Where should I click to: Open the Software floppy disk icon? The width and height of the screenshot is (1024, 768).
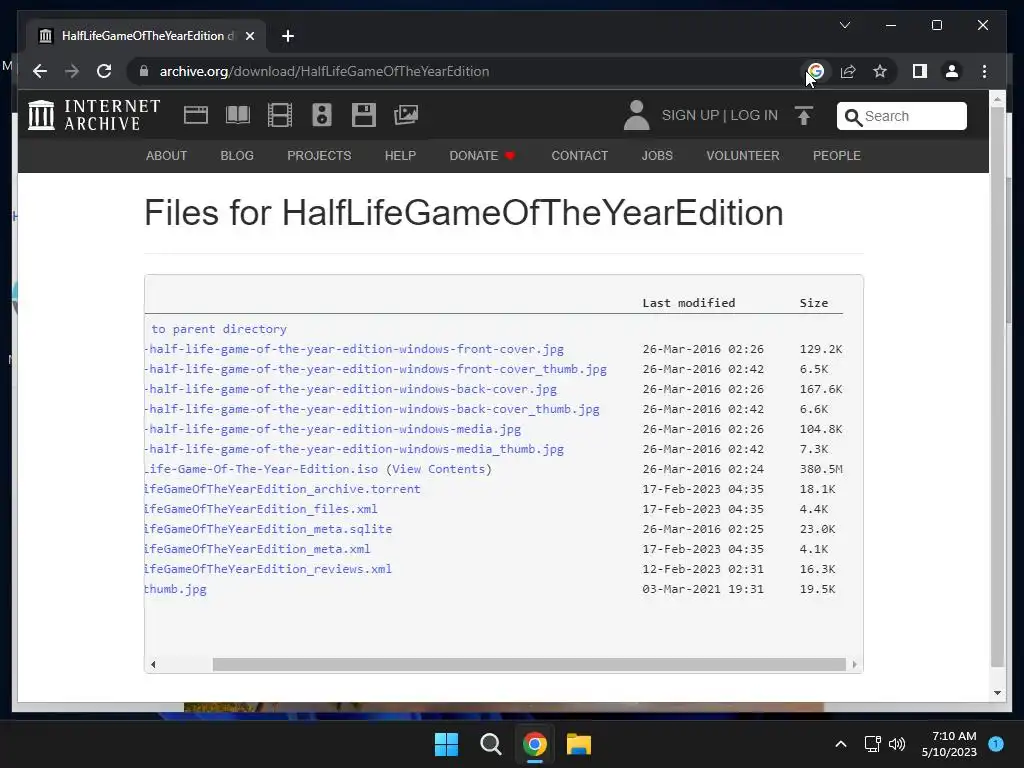coord(364,115)
